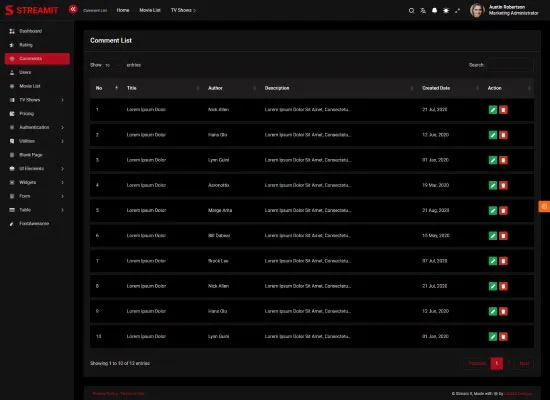The image size is (550, 400).
Task: Edit the Marge Arita comment
Action: (x=493, y=211)
